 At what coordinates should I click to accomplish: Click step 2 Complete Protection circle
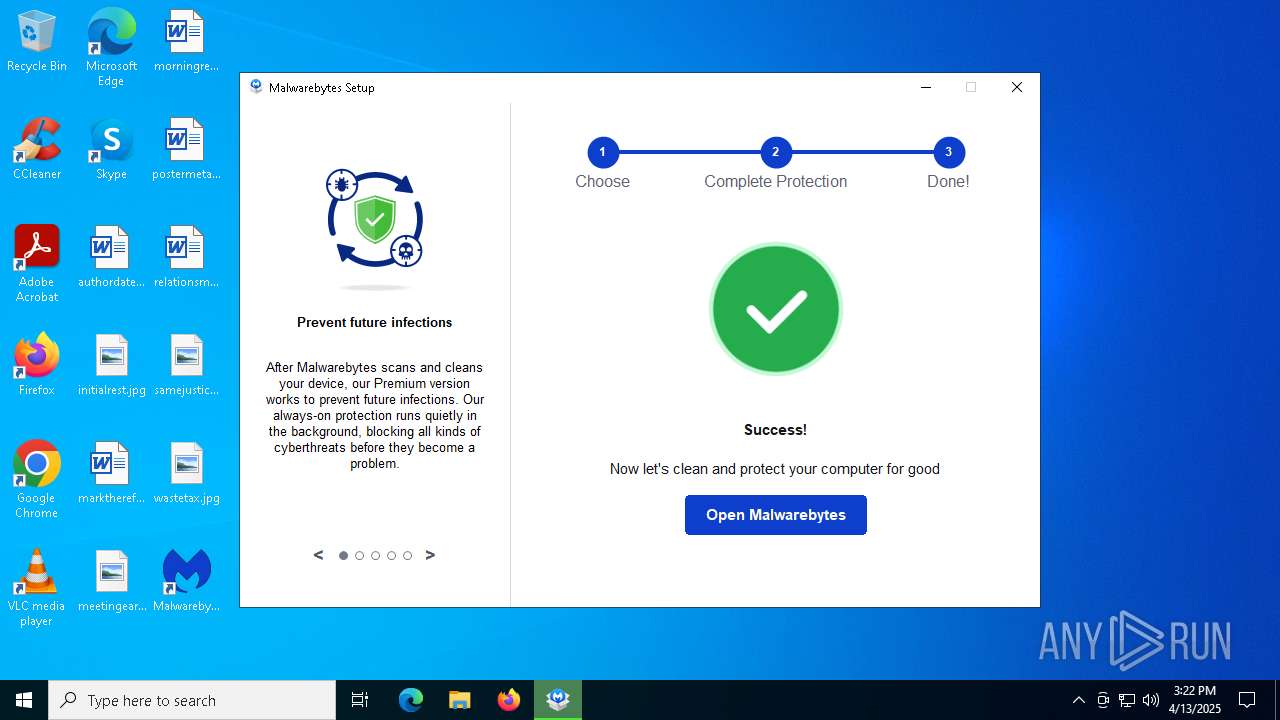(x=775, y=152)
